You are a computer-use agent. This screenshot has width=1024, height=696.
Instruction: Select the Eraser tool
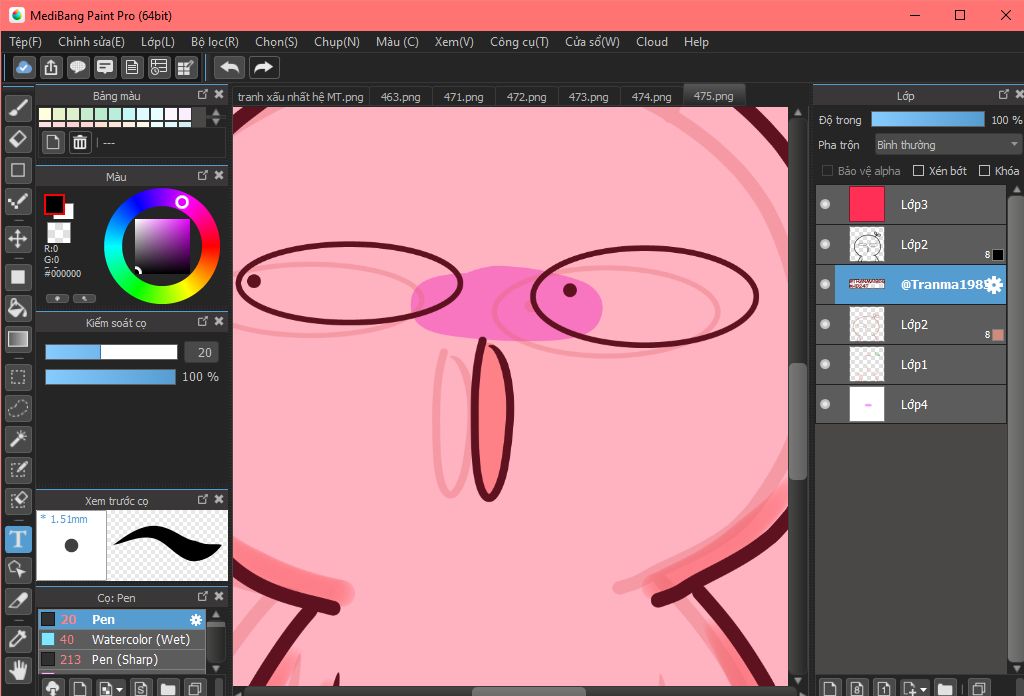(x=18, y=139)
